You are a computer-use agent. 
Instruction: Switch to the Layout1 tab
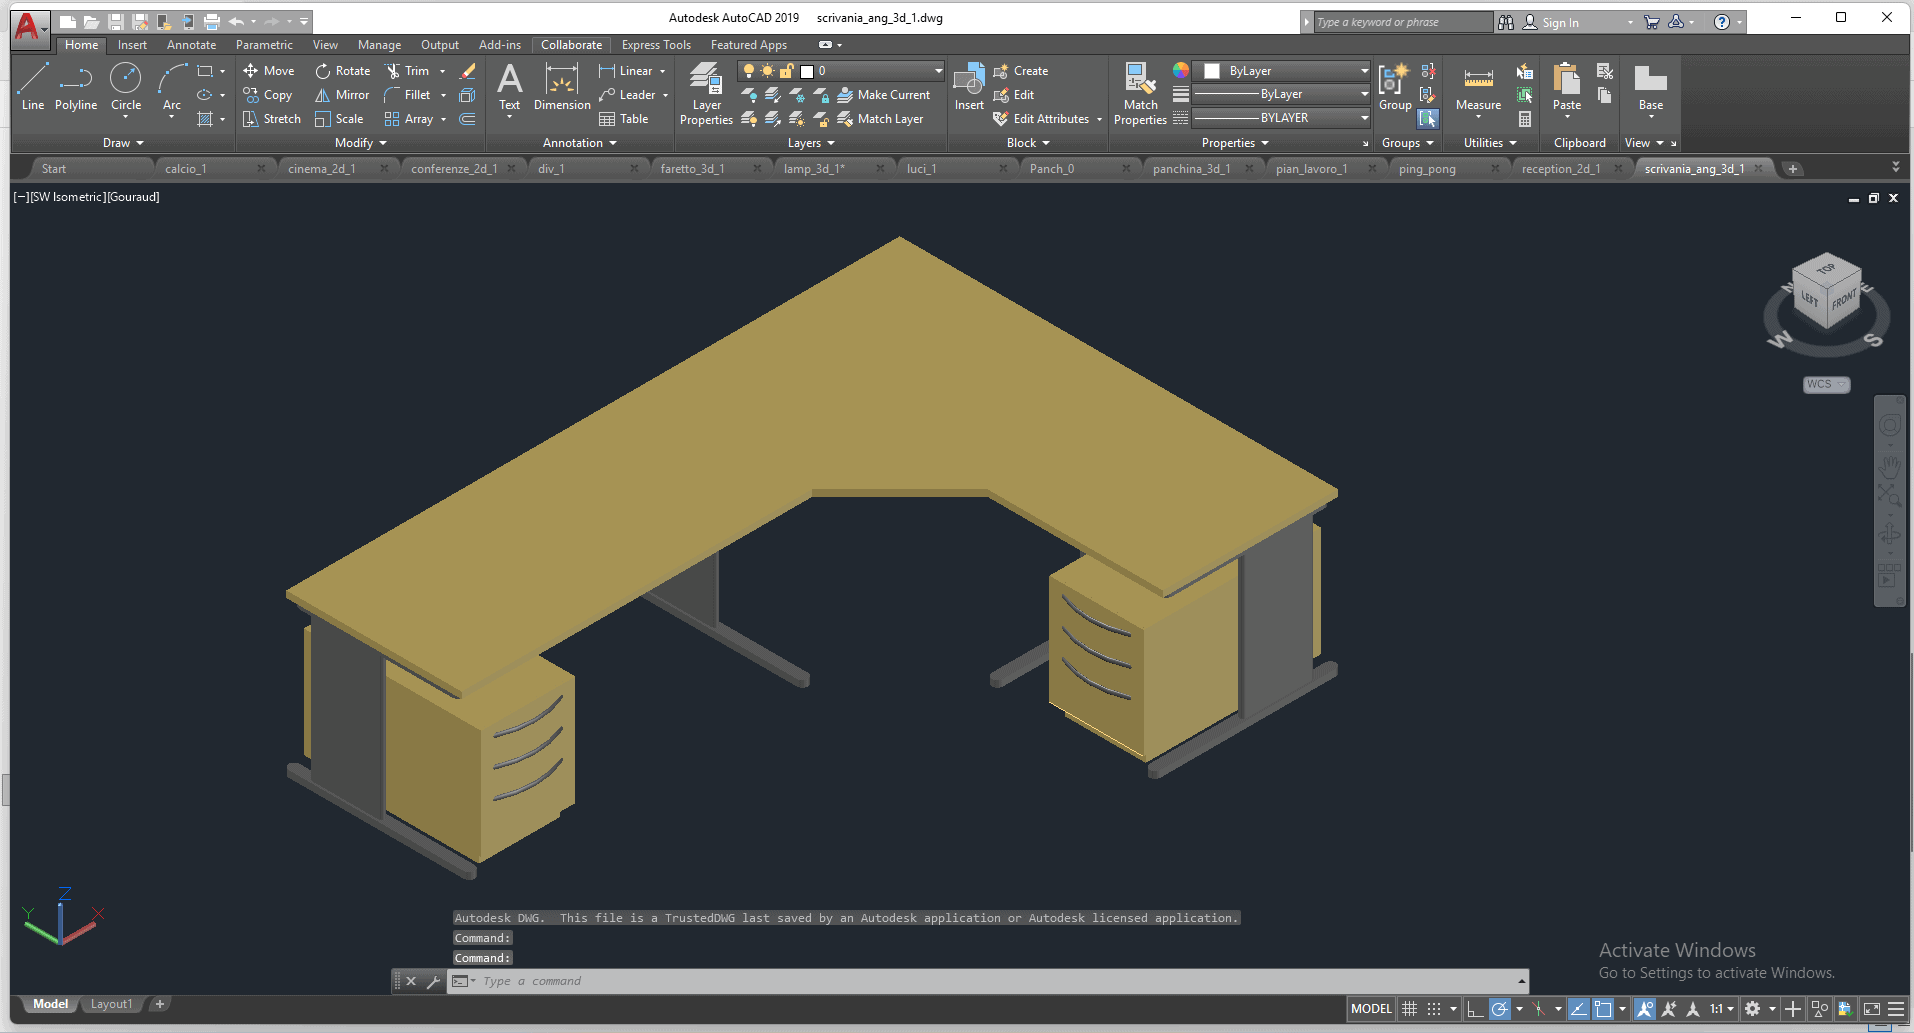111,1004
